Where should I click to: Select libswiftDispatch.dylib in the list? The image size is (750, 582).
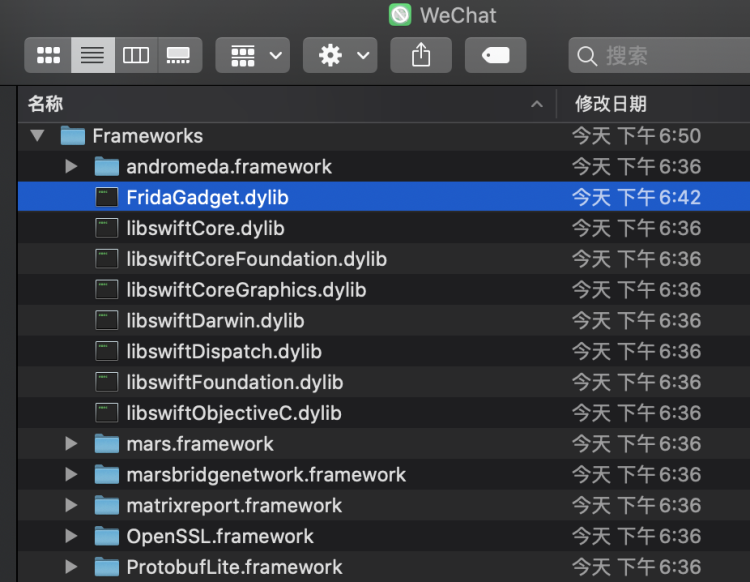[x=224, y=351]
